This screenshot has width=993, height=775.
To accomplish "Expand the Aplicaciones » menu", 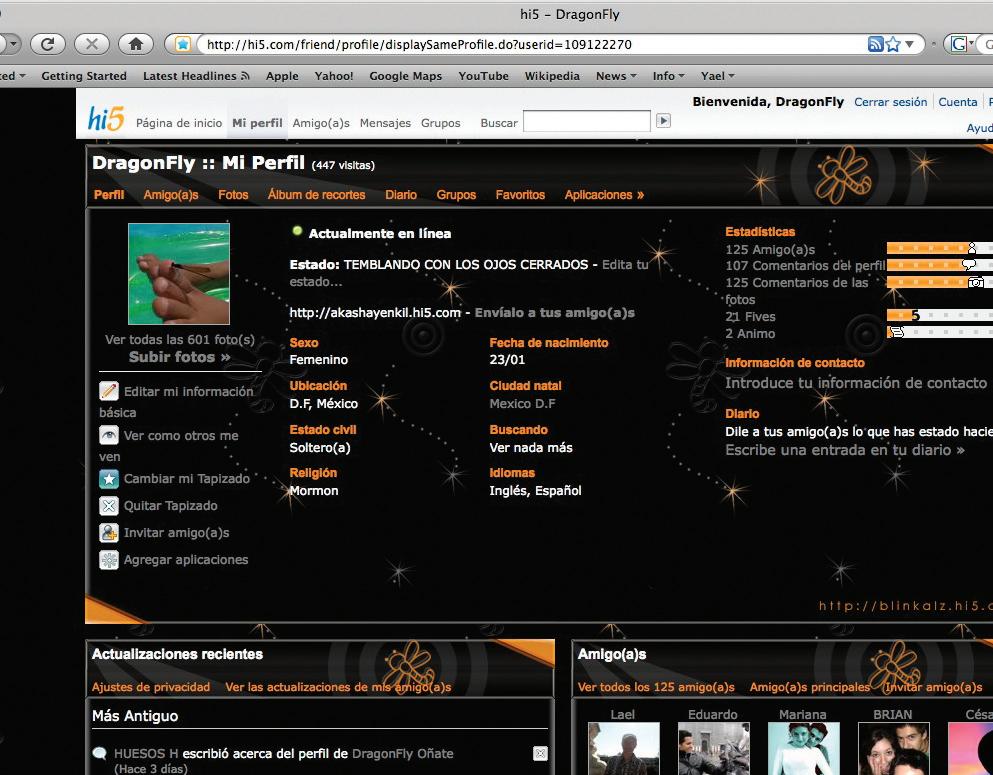I will (x=604, y=194).
